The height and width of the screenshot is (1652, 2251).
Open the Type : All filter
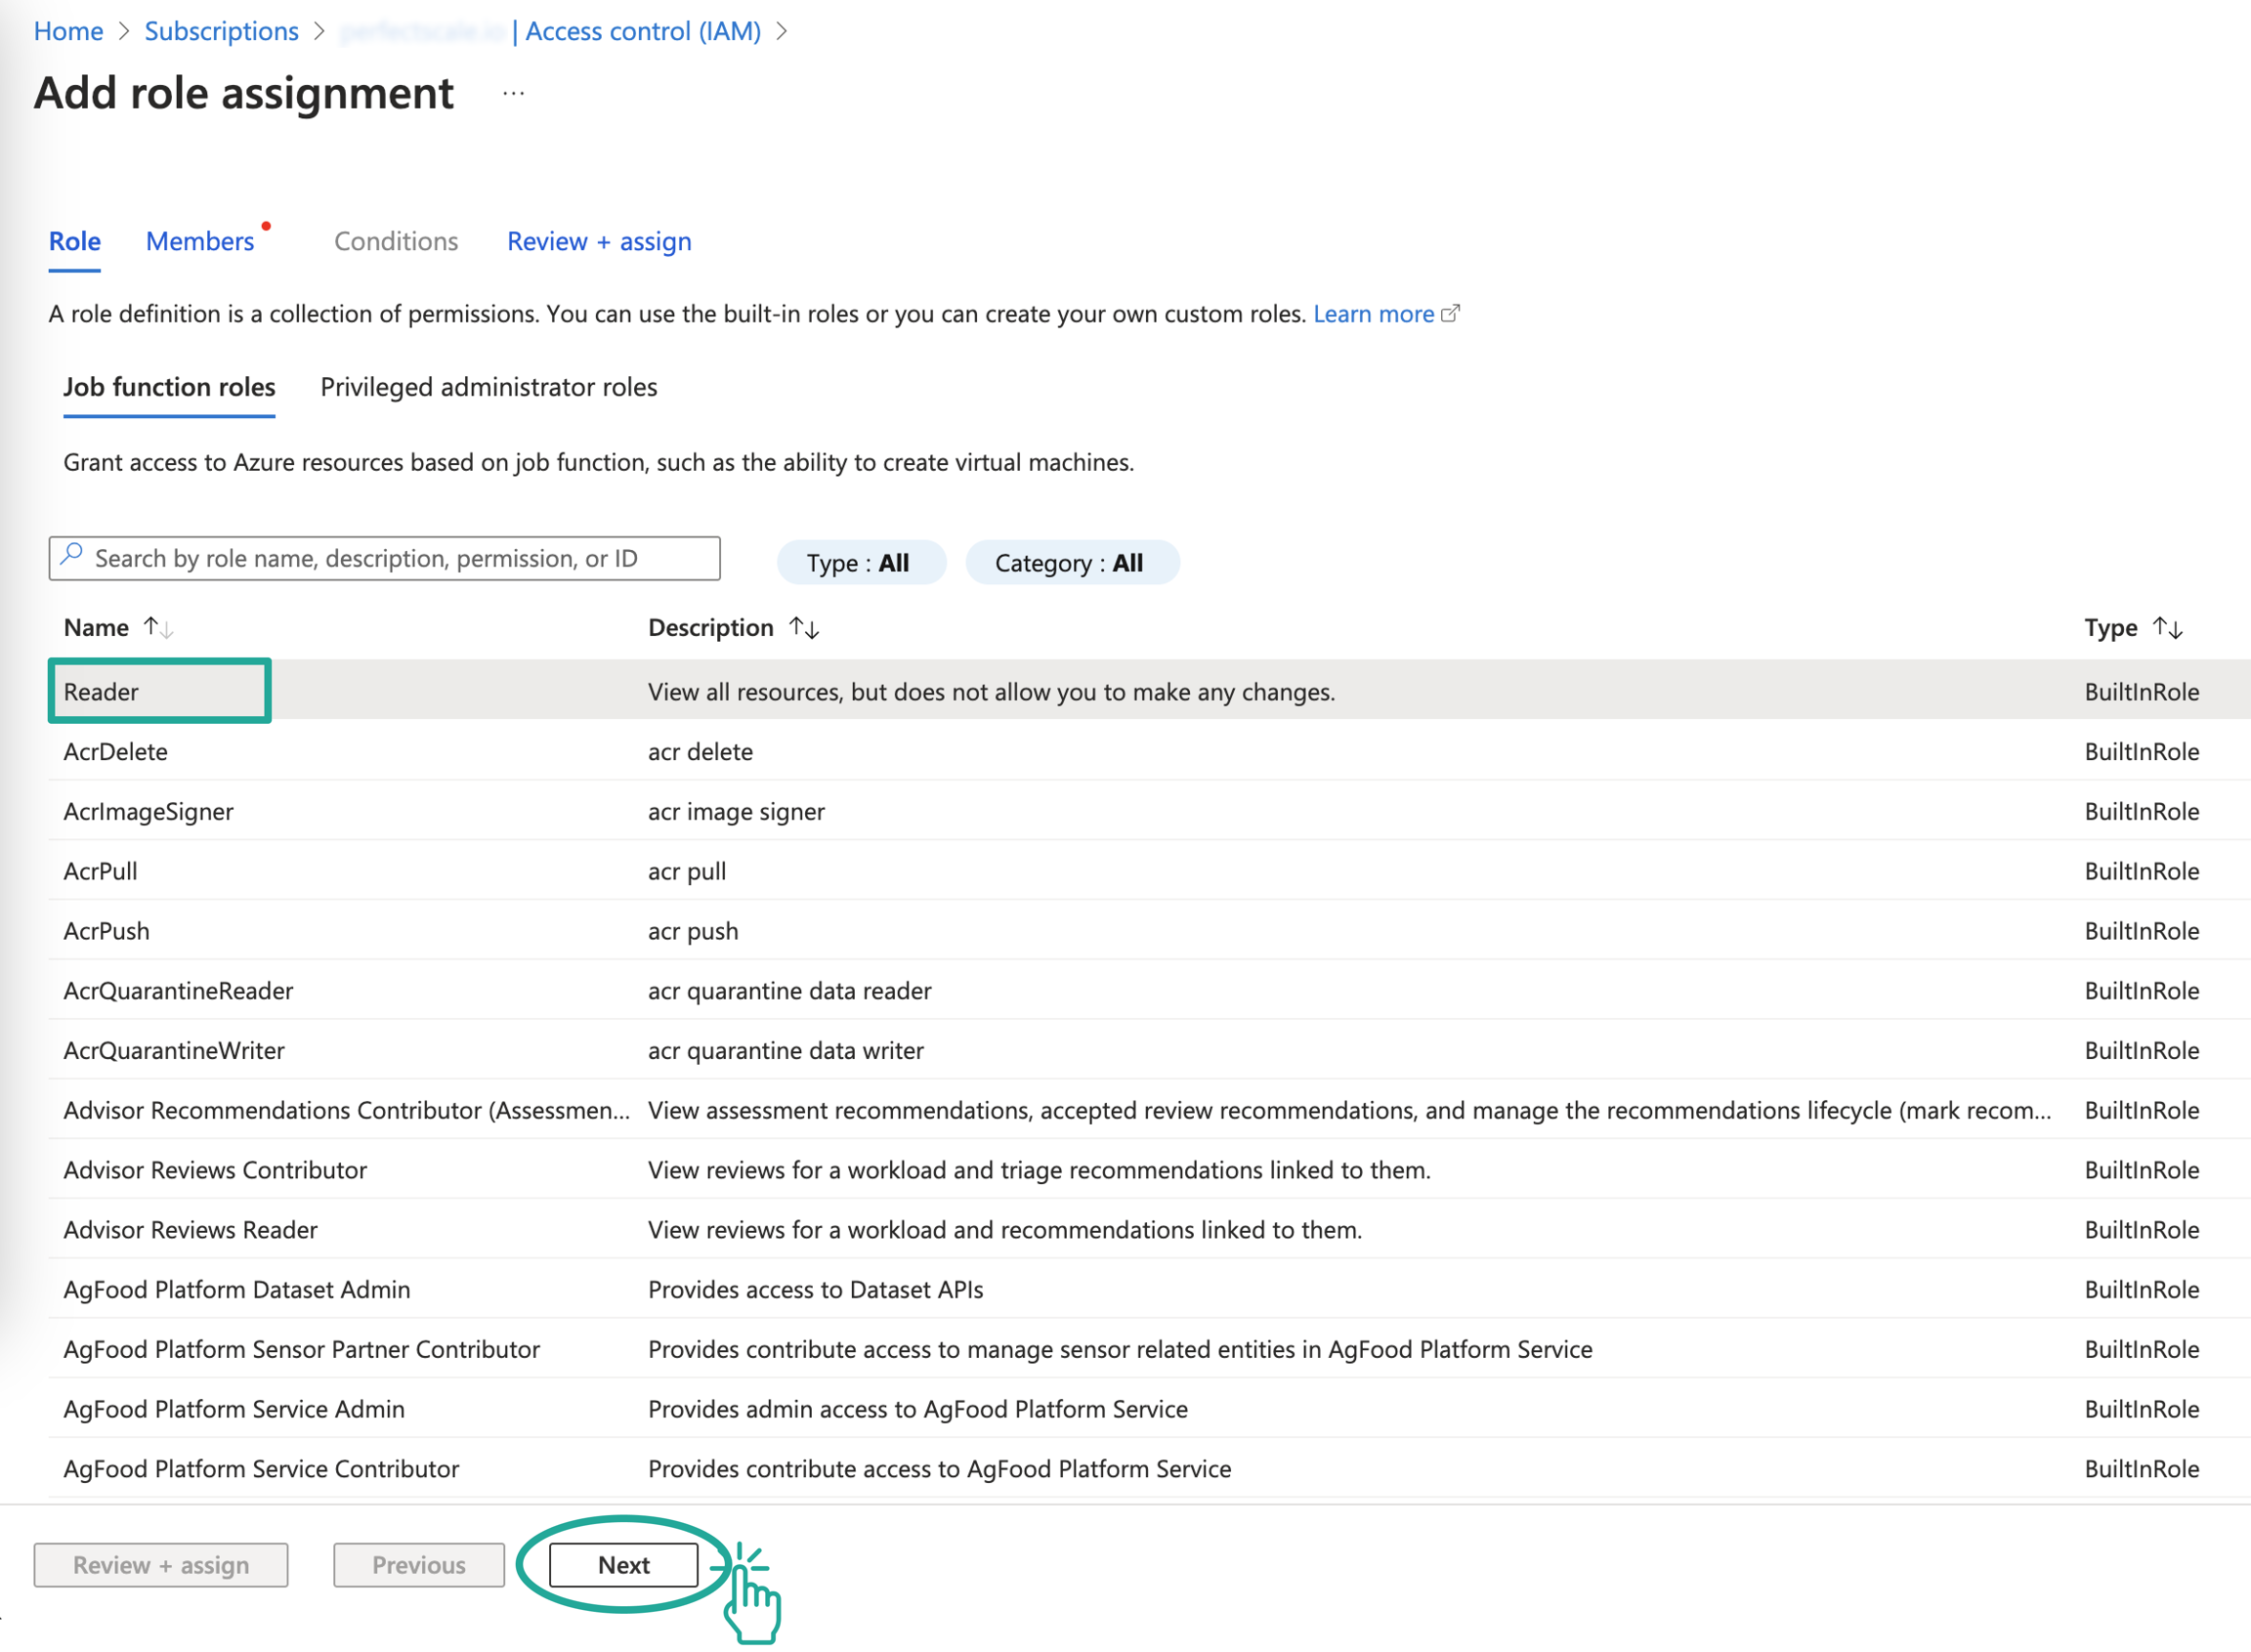859,563
